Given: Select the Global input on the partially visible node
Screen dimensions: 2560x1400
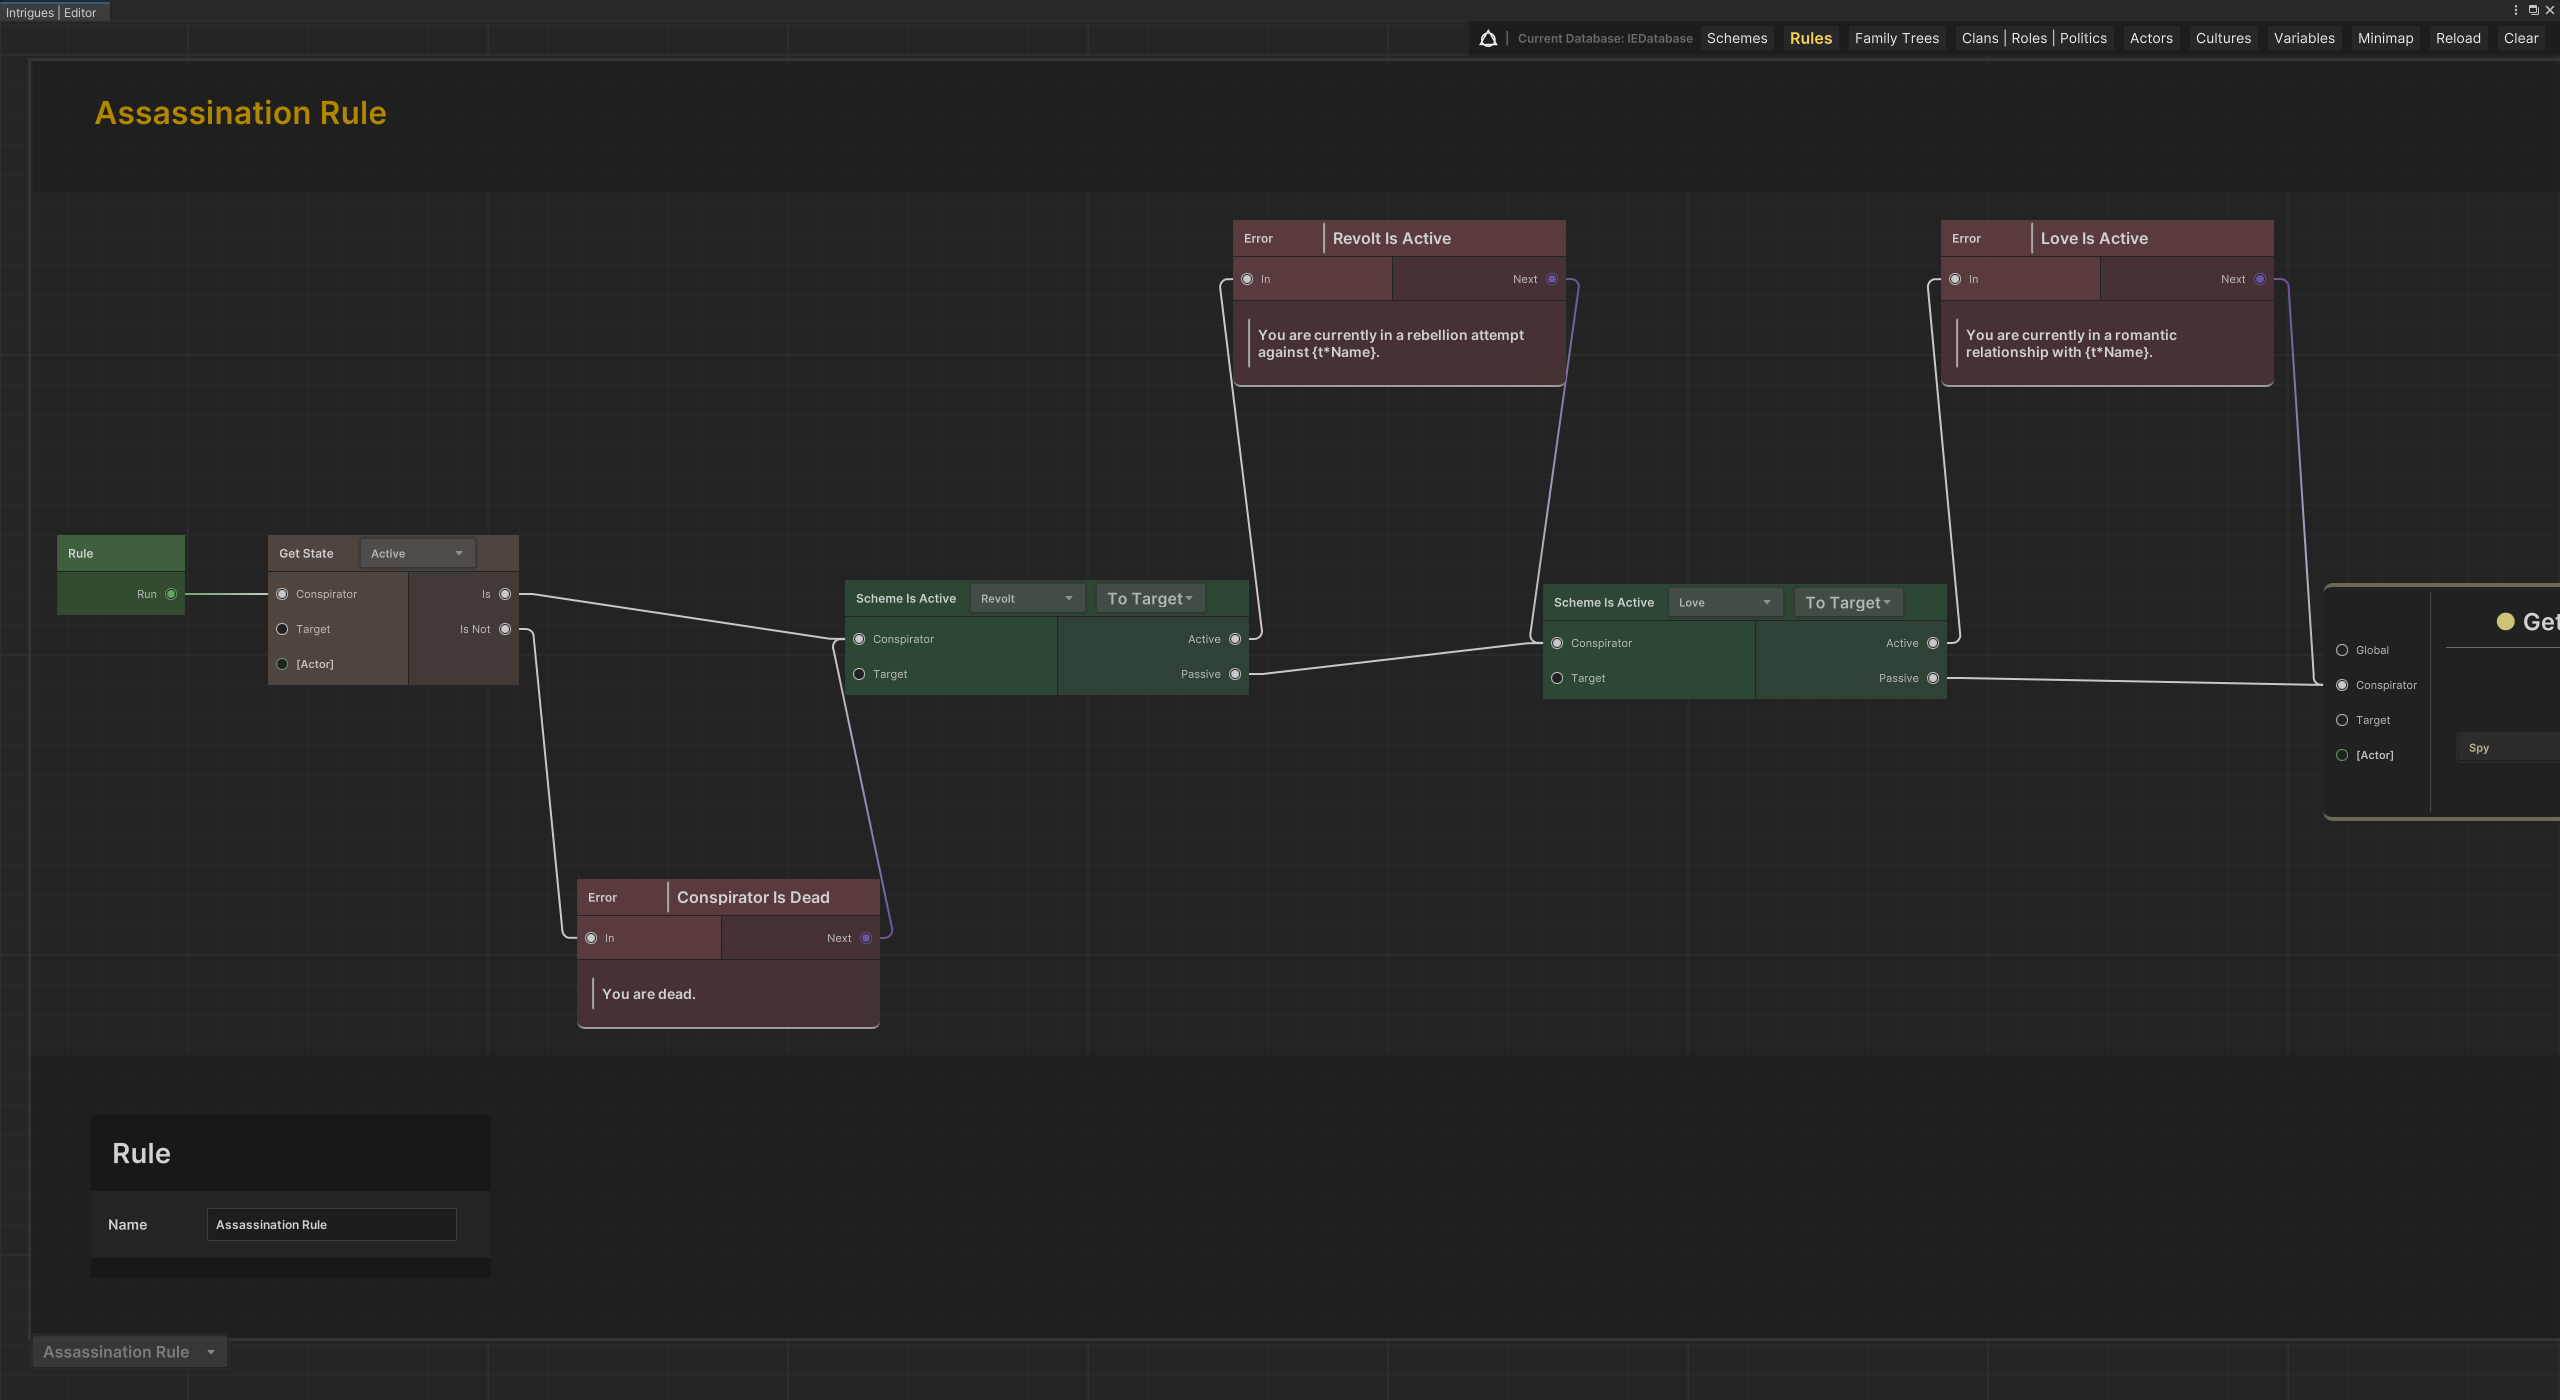Looking at the screenshot, I should point(2342,650).
